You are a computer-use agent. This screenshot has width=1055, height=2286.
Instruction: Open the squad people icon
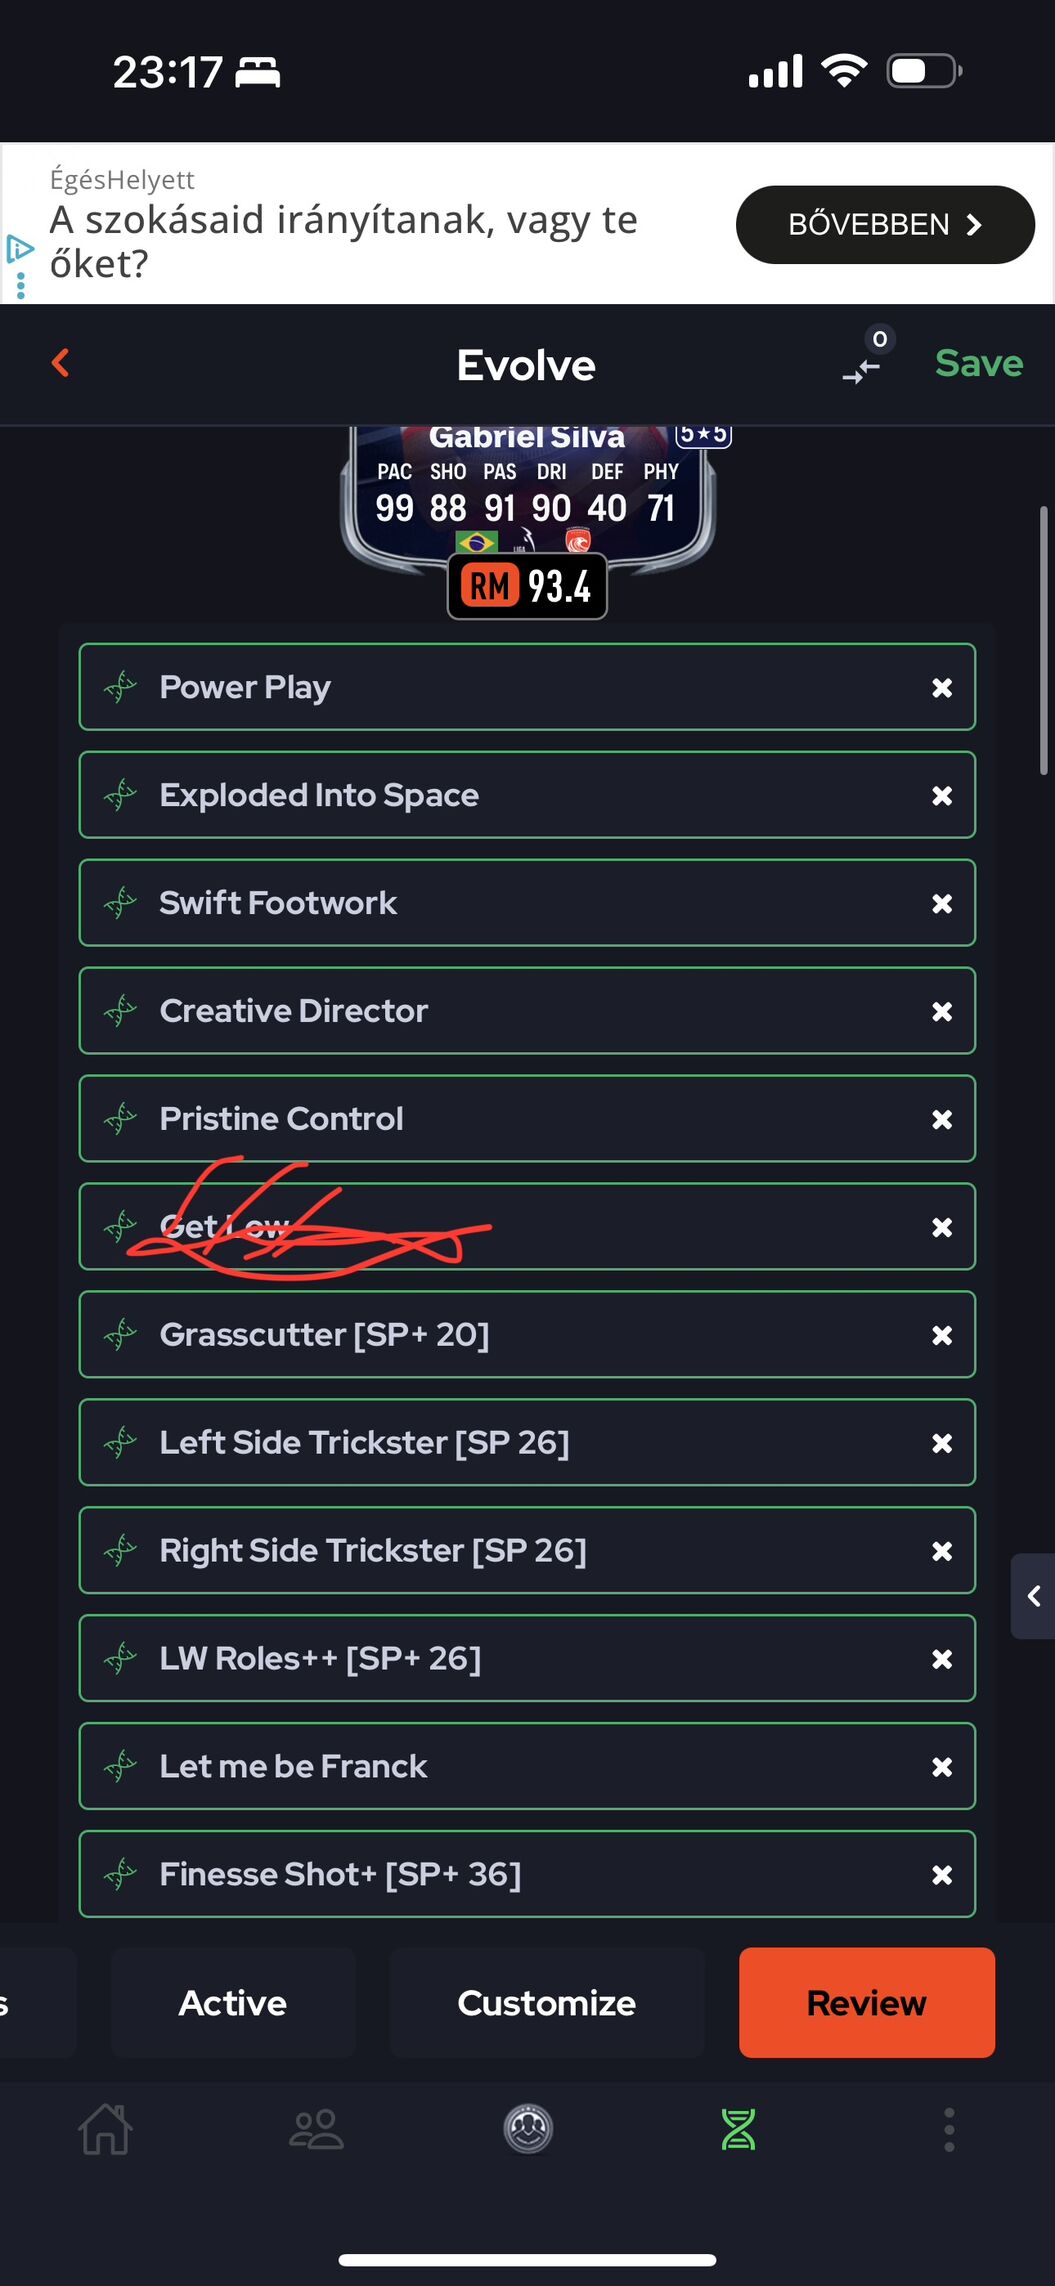point(316,2129)
